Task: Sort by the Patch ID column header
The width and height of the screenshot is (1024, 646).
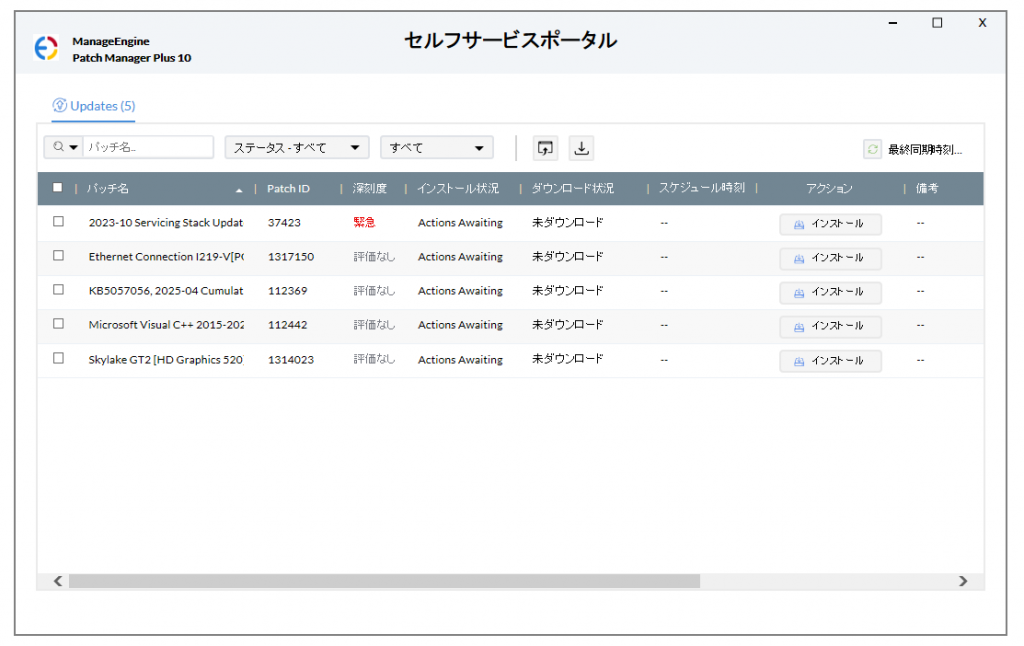Action: (x=288, y=188)
